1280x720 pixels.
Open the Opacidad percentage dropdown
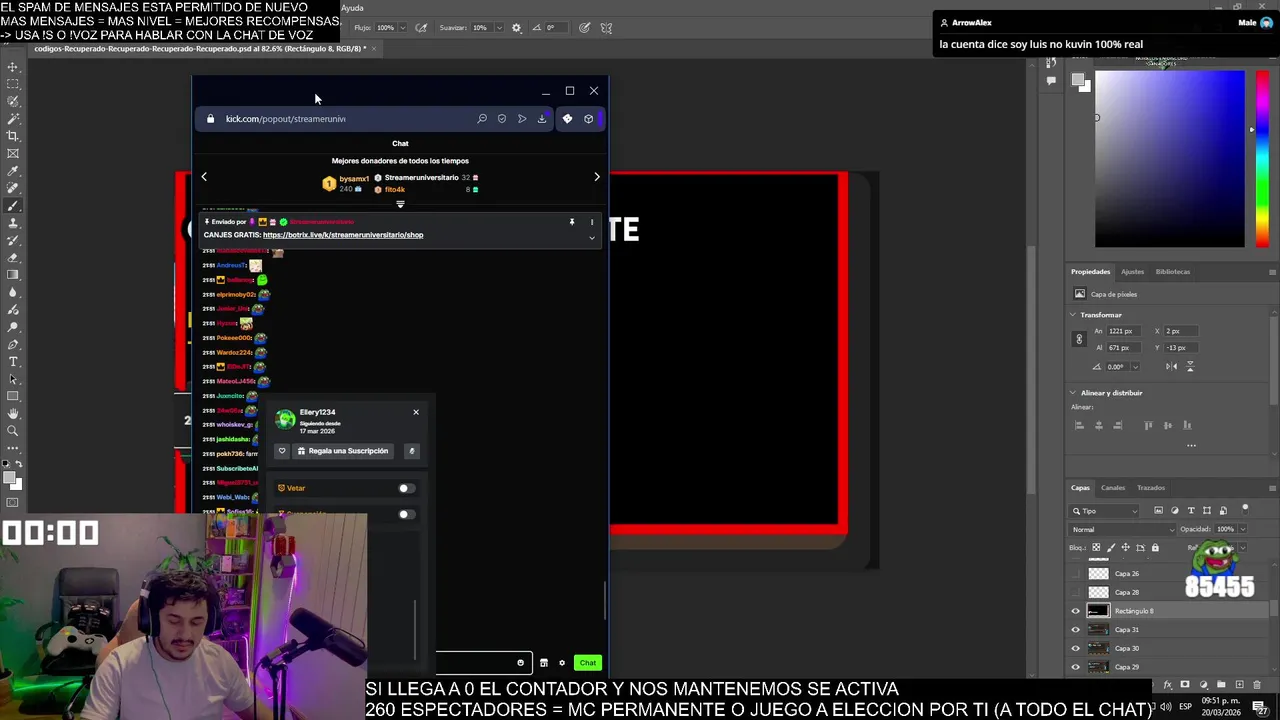point(1243,529)
